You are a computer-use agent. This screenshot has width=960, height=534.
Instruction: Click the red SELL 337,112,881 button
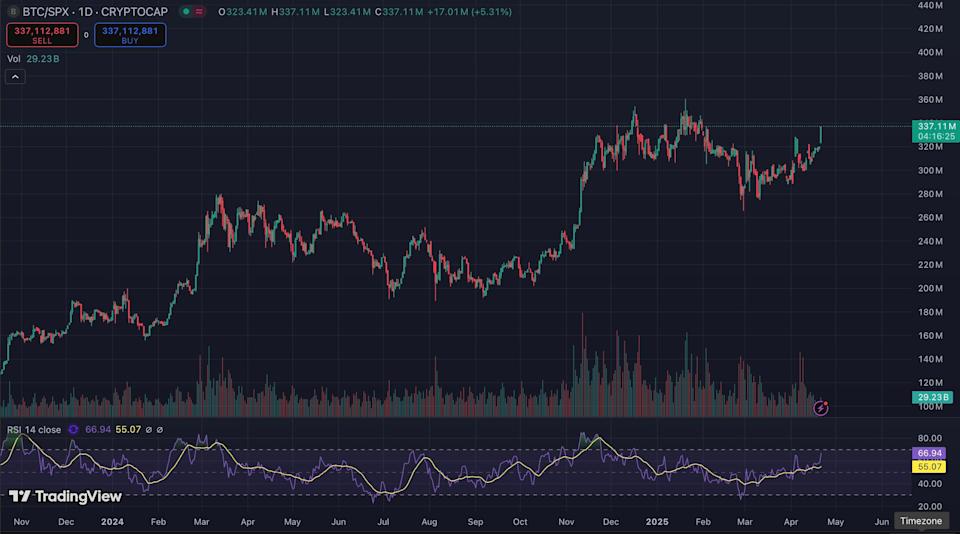(x=42, y=35)
